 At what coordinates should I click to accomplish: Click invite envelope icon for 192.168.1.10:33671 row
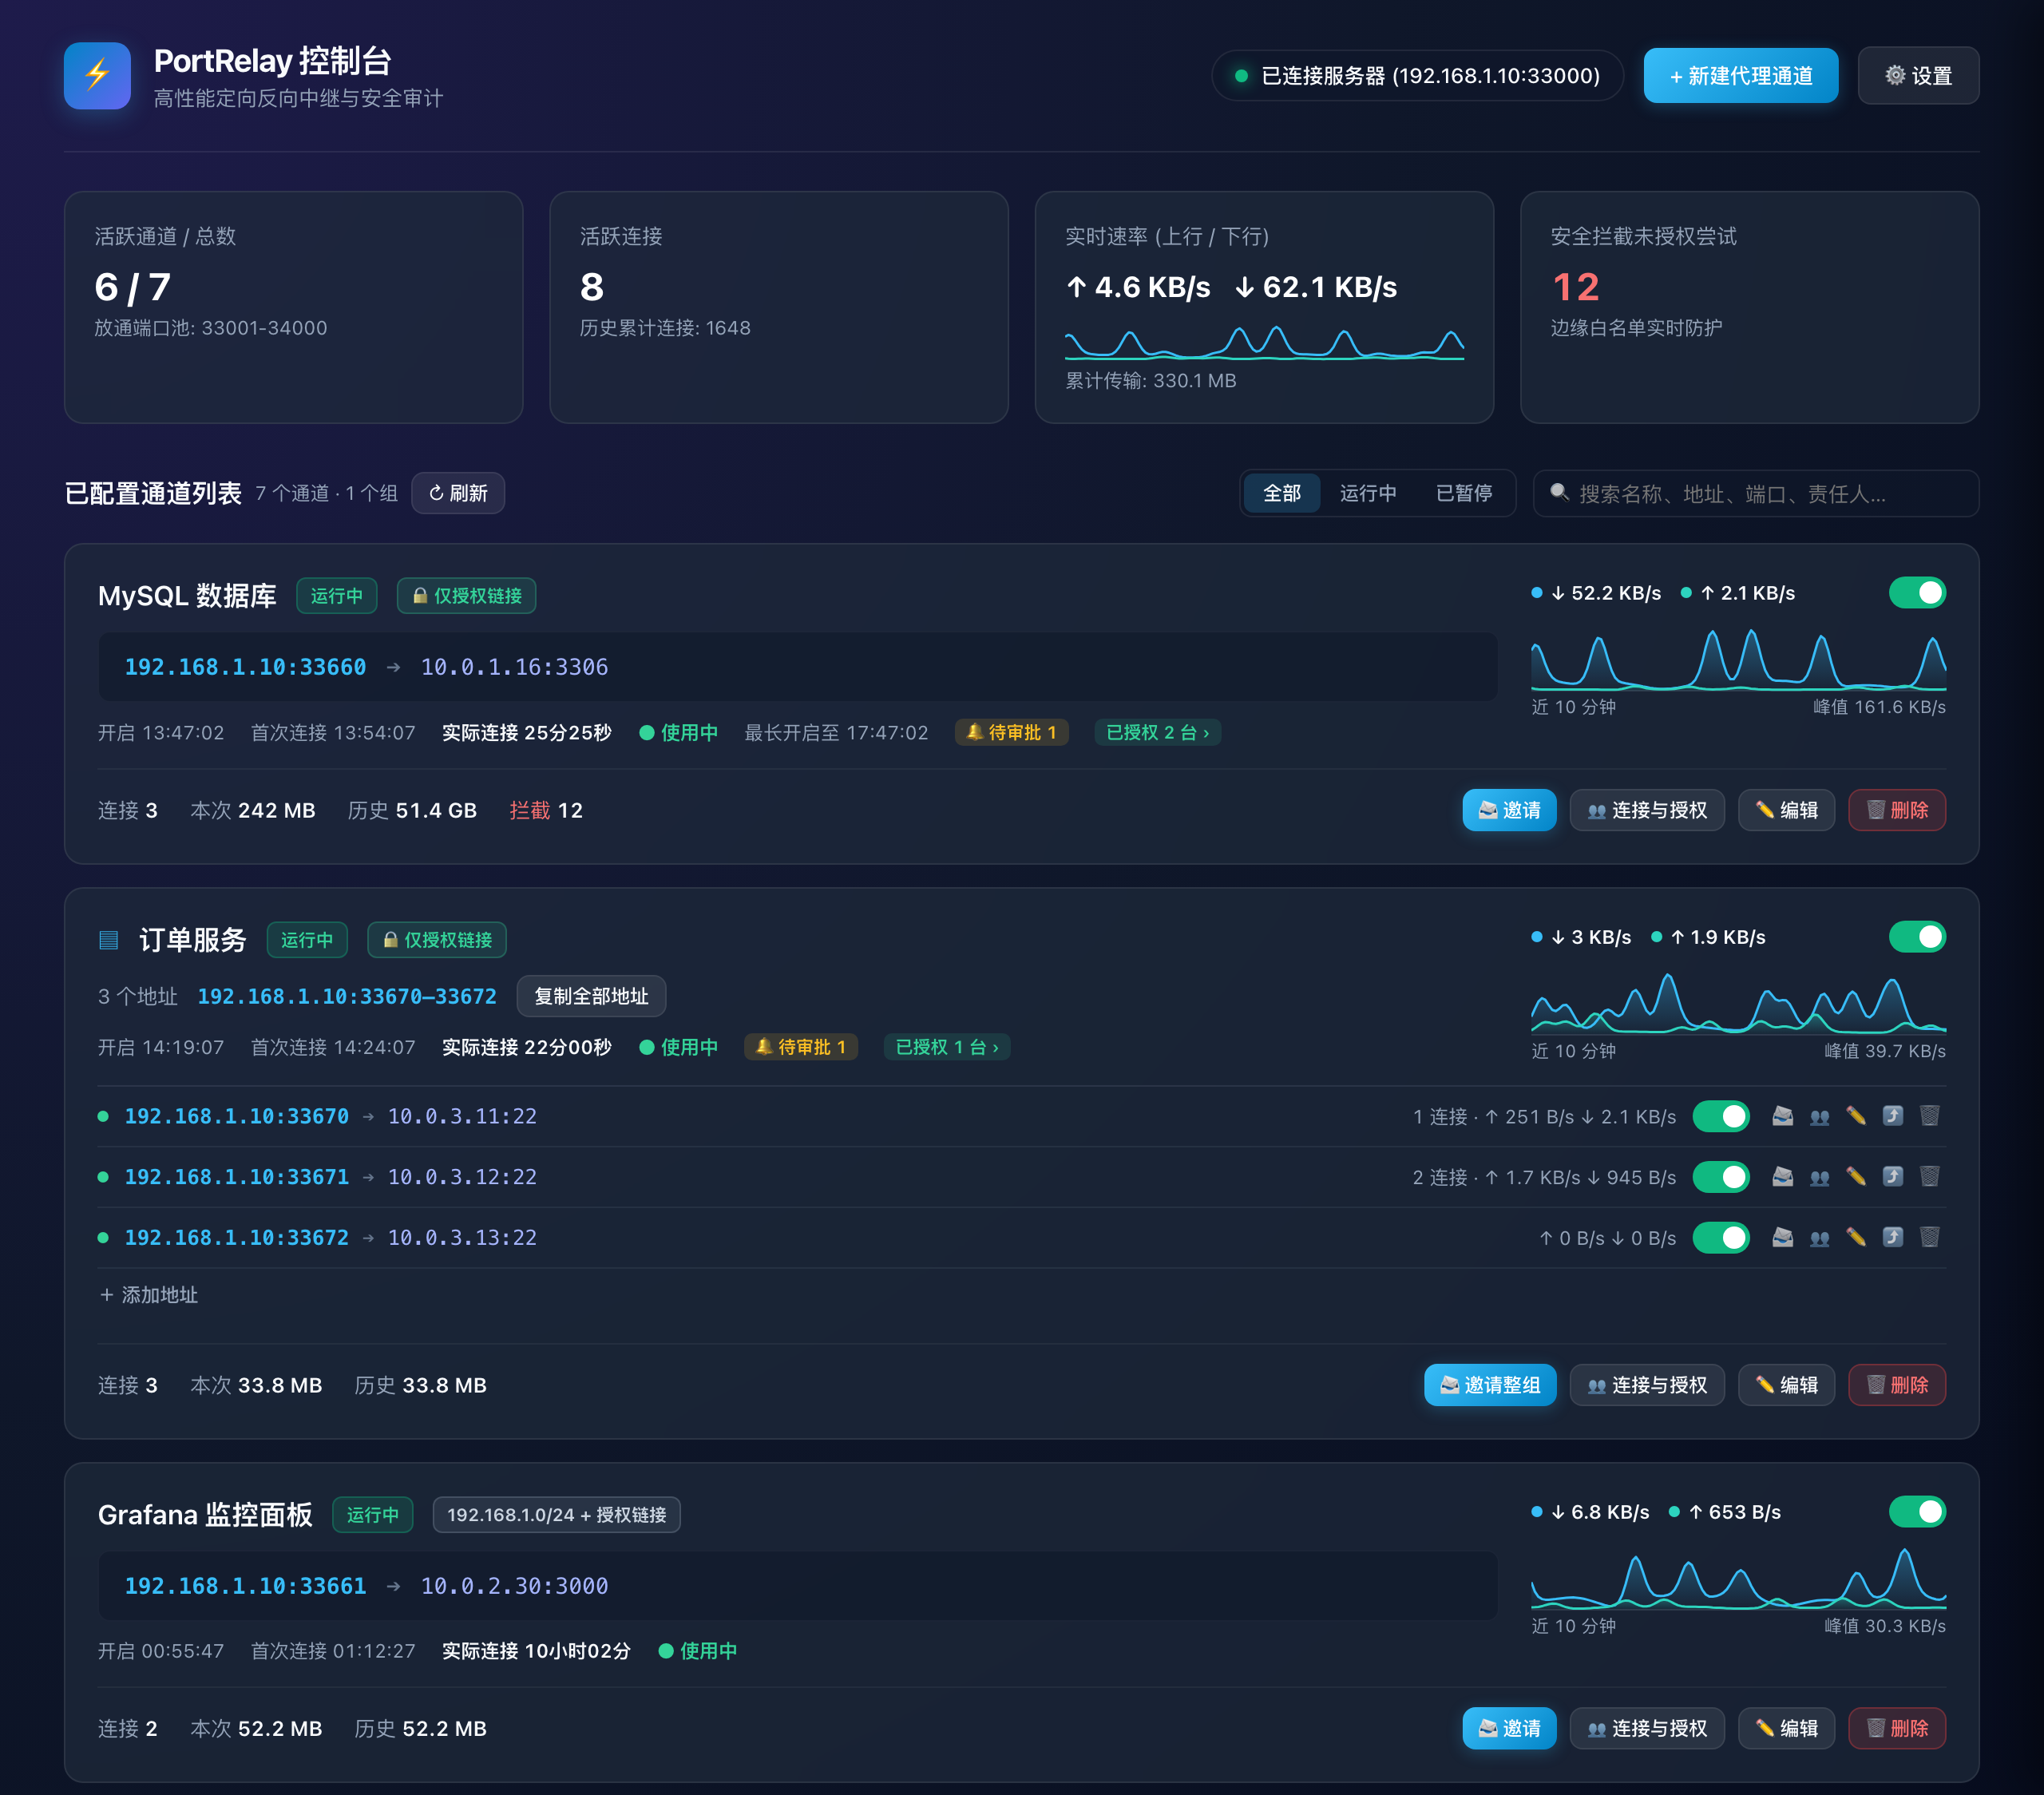click(1782, 1177)
